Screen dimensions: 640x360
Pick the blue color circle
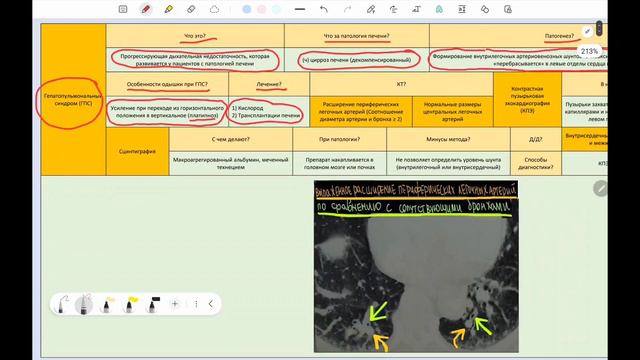pos(247,9)
